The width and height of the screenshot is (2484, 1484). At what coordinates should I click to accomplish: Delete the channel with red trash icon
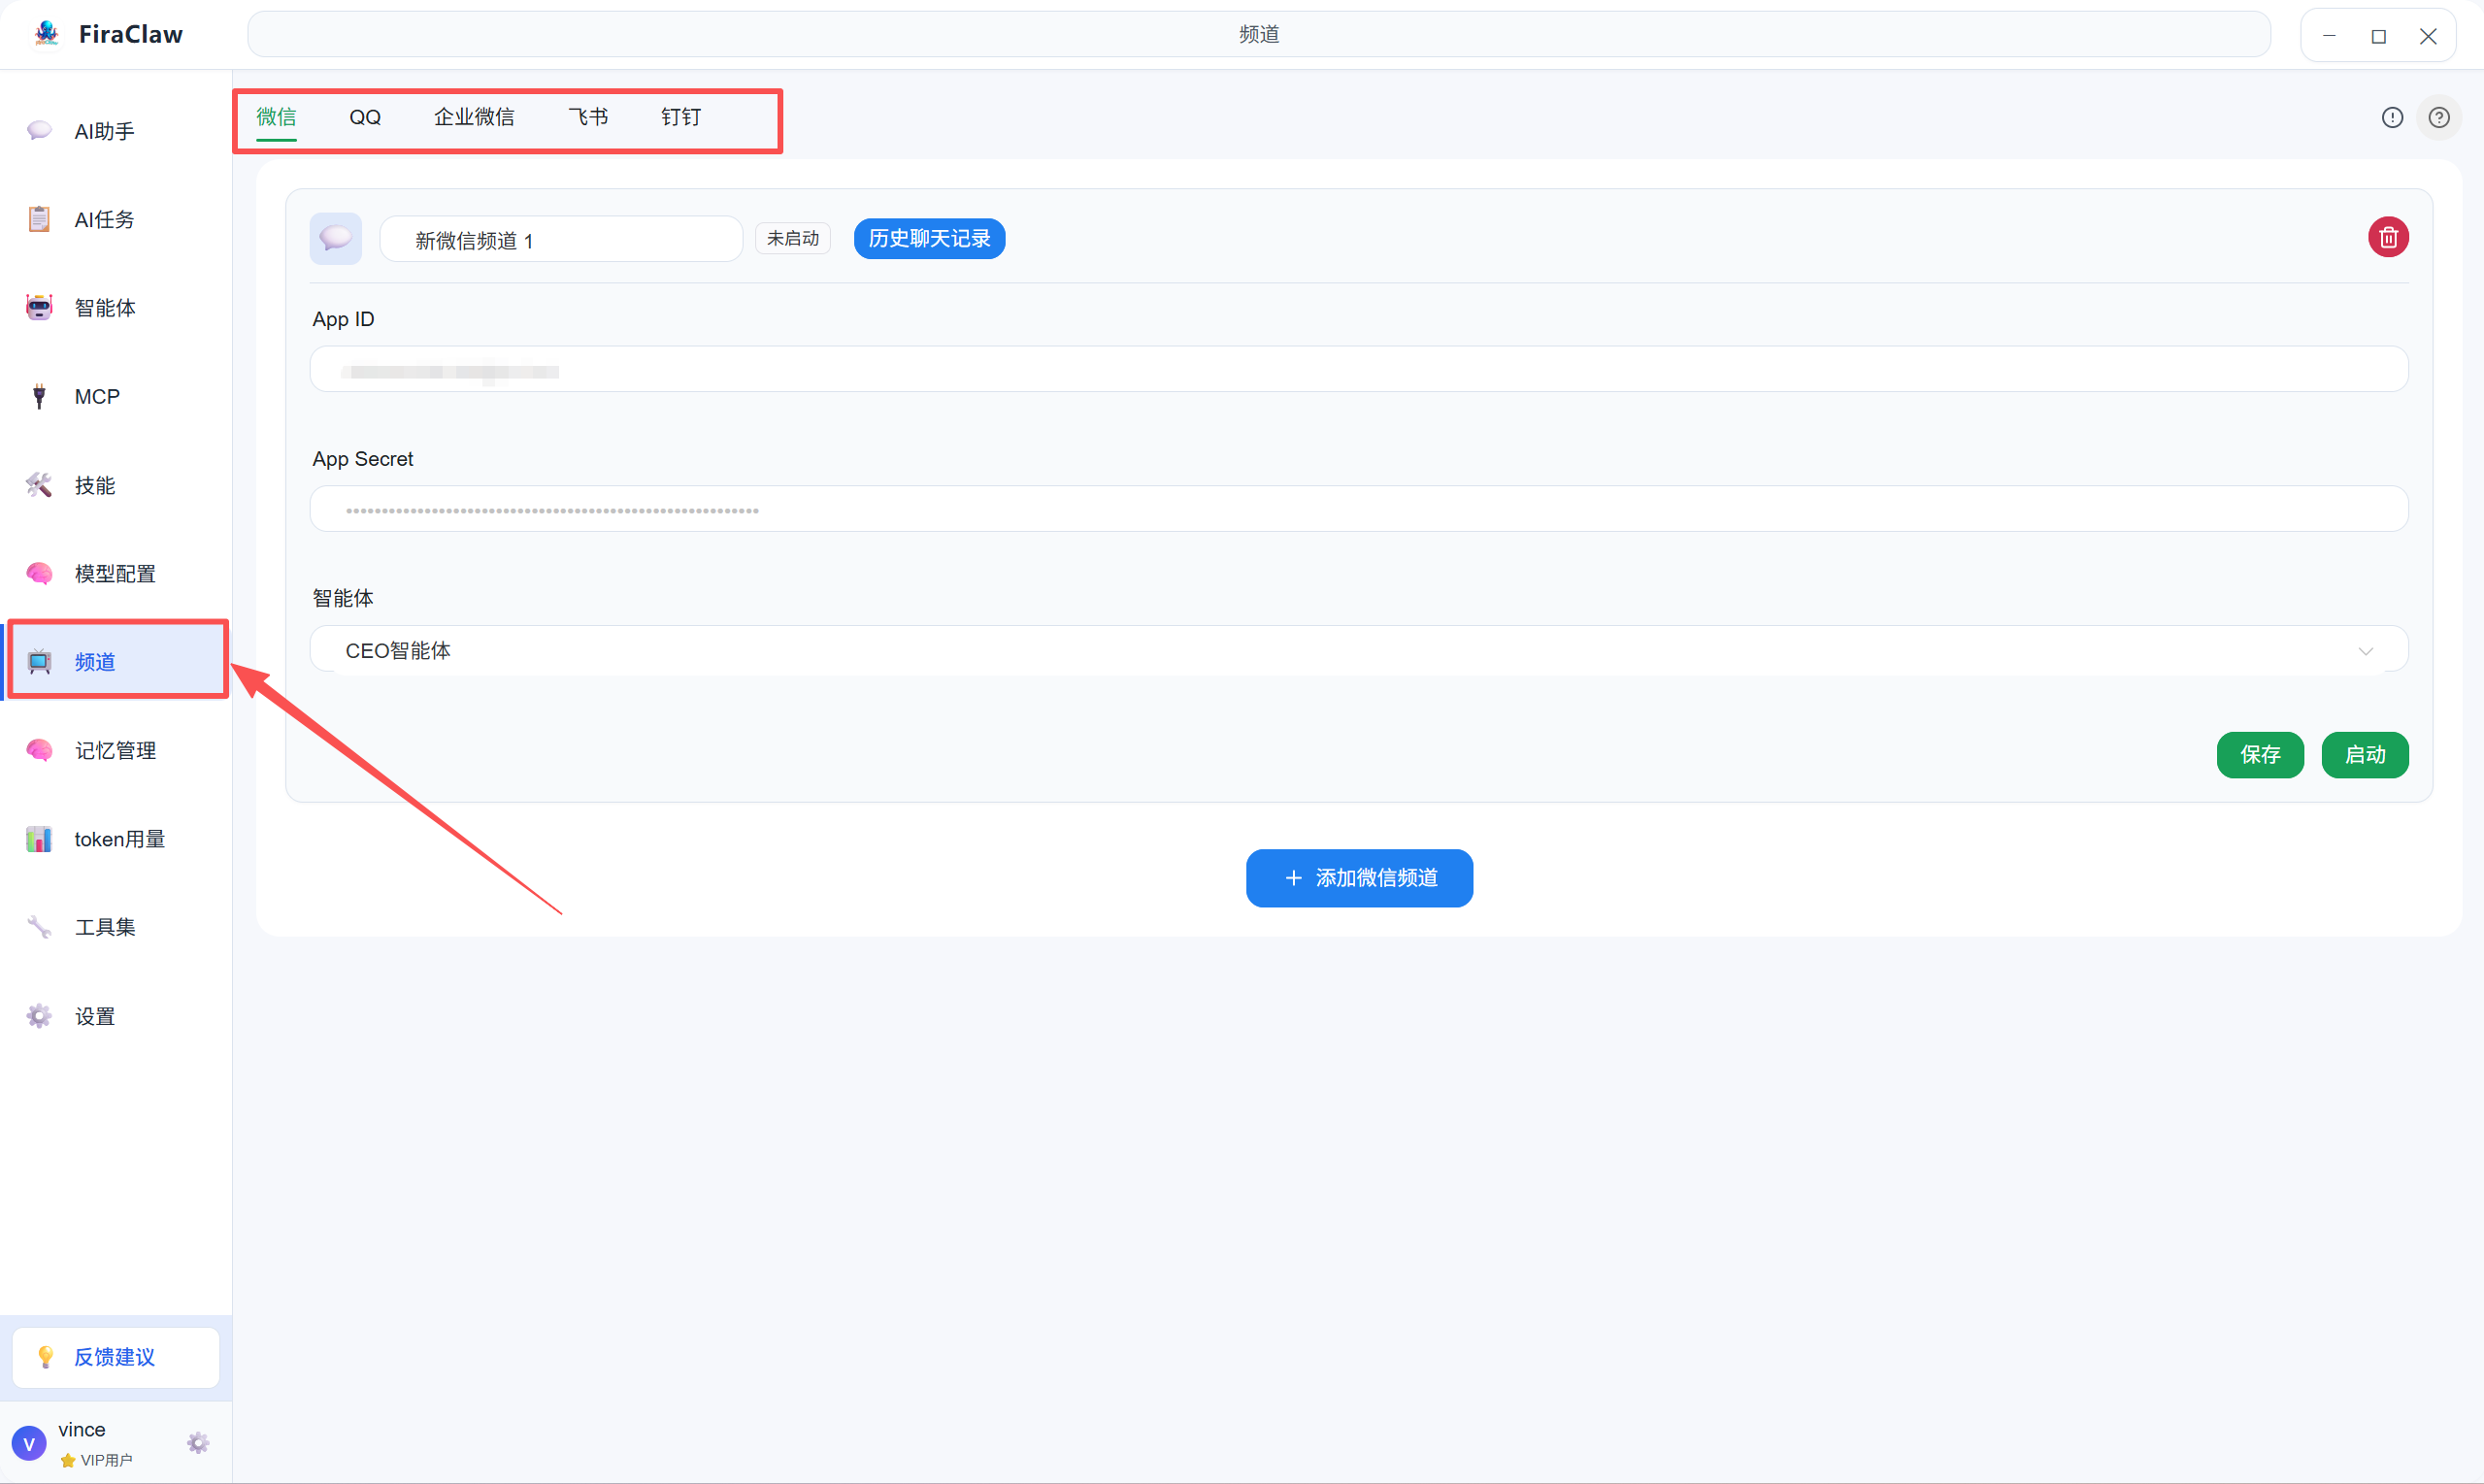click(x=2388, y=237)
